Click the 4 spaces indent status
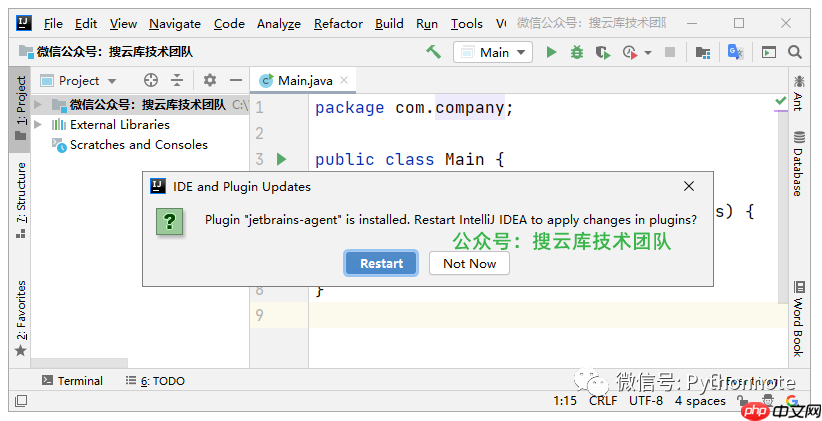The width and height of the screenshot is (822, 421). click(700, 401)
